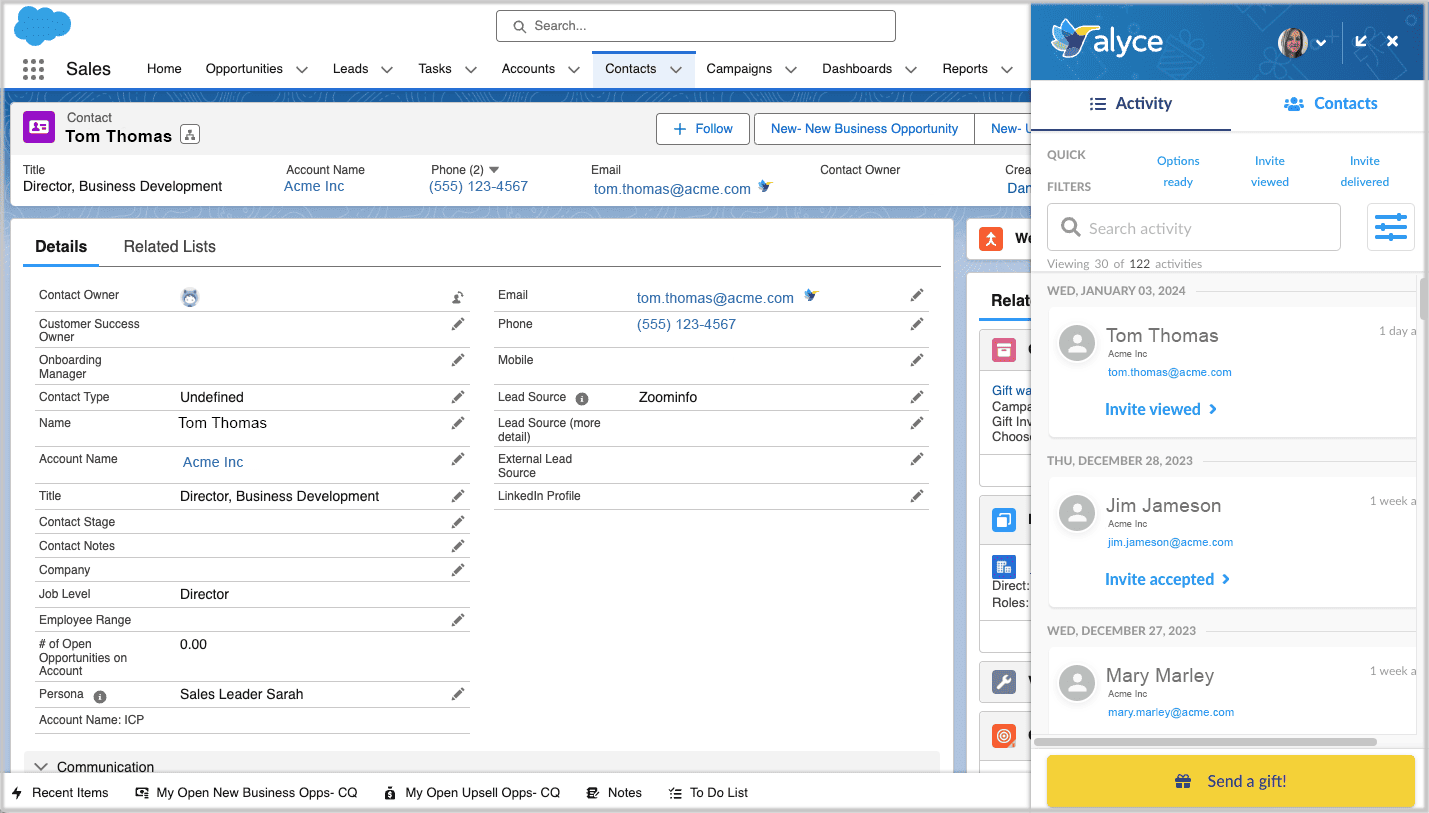Image resolution: width=1429 pixels, height=813 pixels.
Task: Open the Leads tab dropdown chevron
Action: point(387,70)
